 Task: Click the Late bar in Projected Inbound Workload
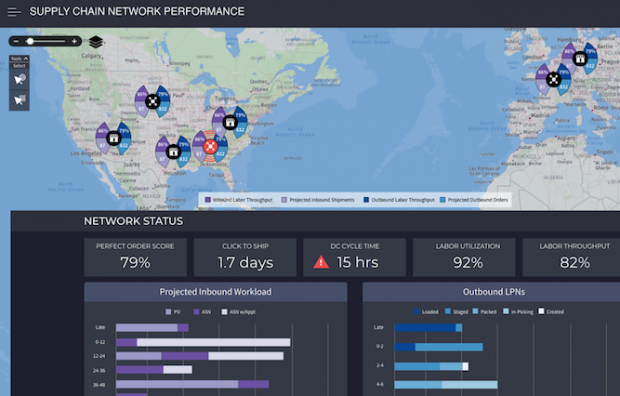tap(152, 328)
